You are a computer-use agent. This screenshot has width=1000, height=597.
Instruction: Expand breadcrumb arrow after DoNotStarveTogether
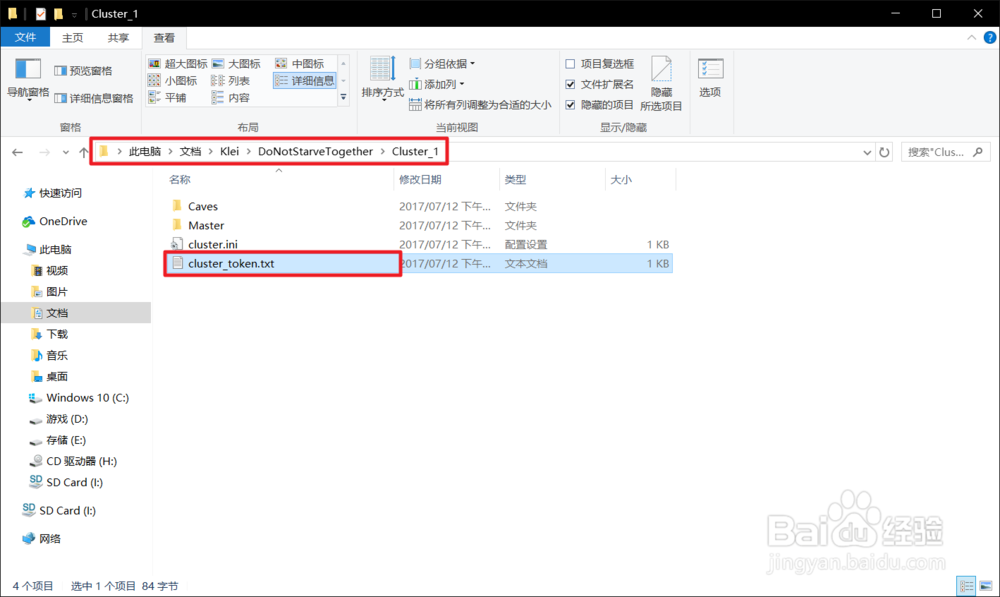pyautogui.click(x=383, y=152)
